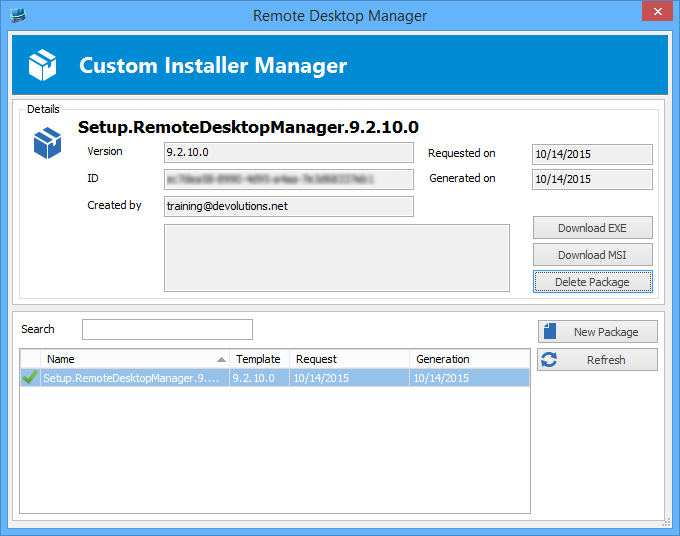Click the package box icon in header
This screenshot has height=536, width=680.
(43, 66)
